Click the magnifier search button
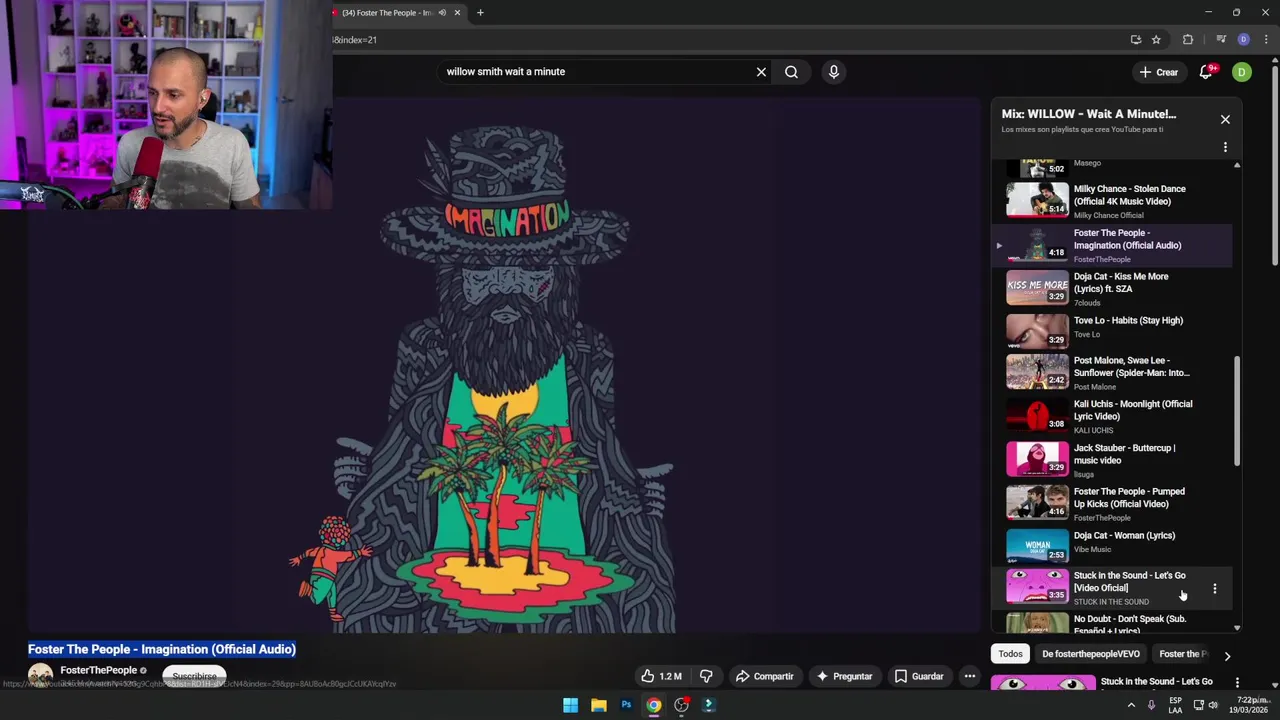1280x720 pixels. [791, 72]
